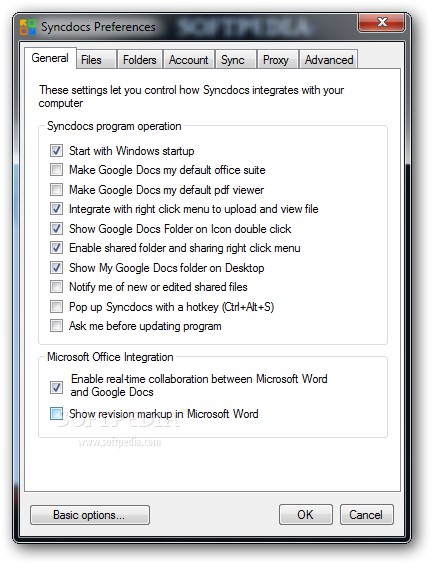This screenshot has width=432, height=564.
Task: Enable the Ctrl+Alt+S hotkey popup option
Action: pos(56,306)
